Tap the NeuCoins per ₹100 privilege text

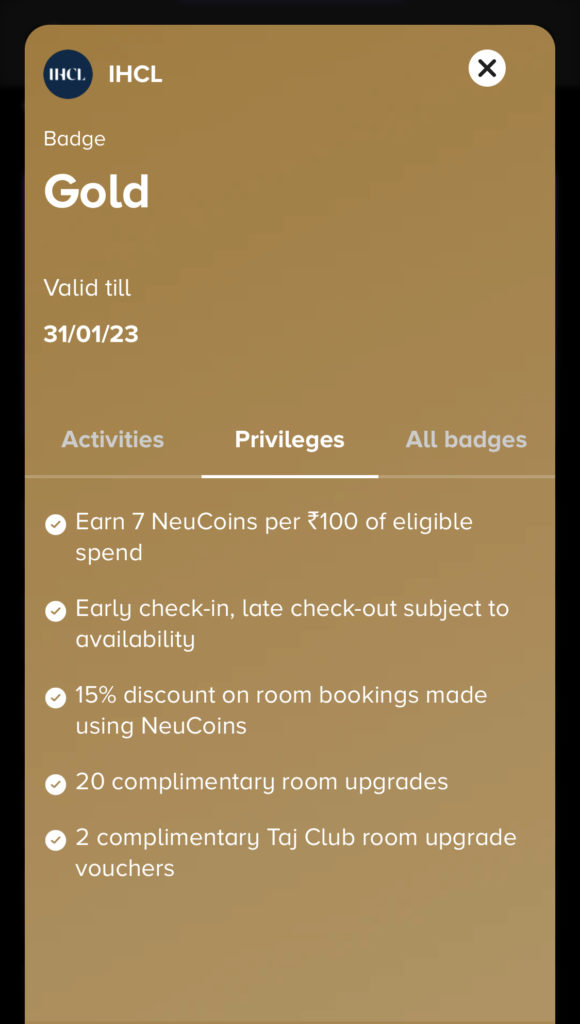(274, 536)
